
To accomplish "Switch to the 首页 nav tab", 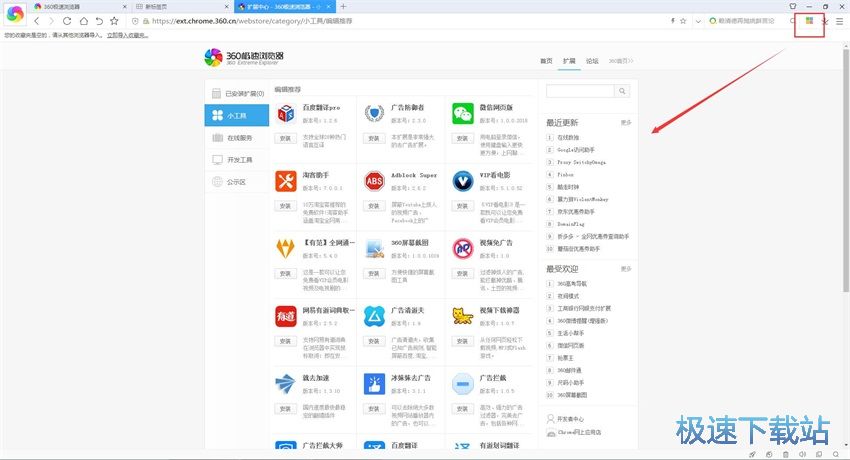I will click(x=546, y=61).
